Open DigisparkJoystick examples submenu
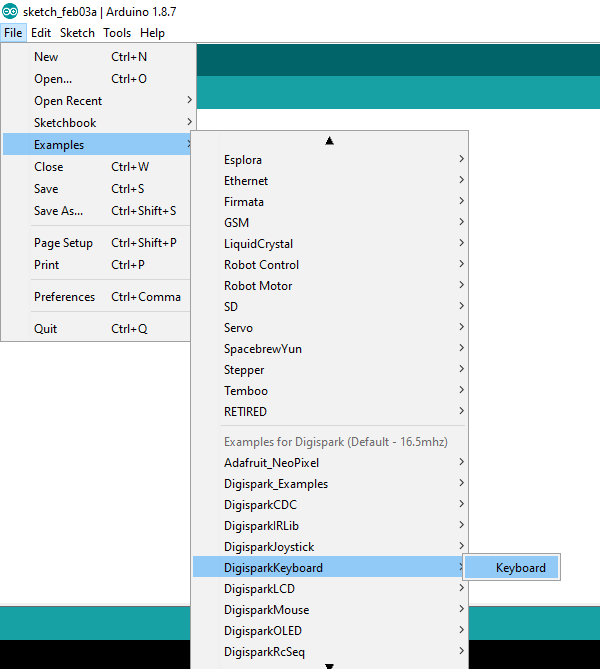The height and width of the screenshot is (669, 600). click(329, 547)
